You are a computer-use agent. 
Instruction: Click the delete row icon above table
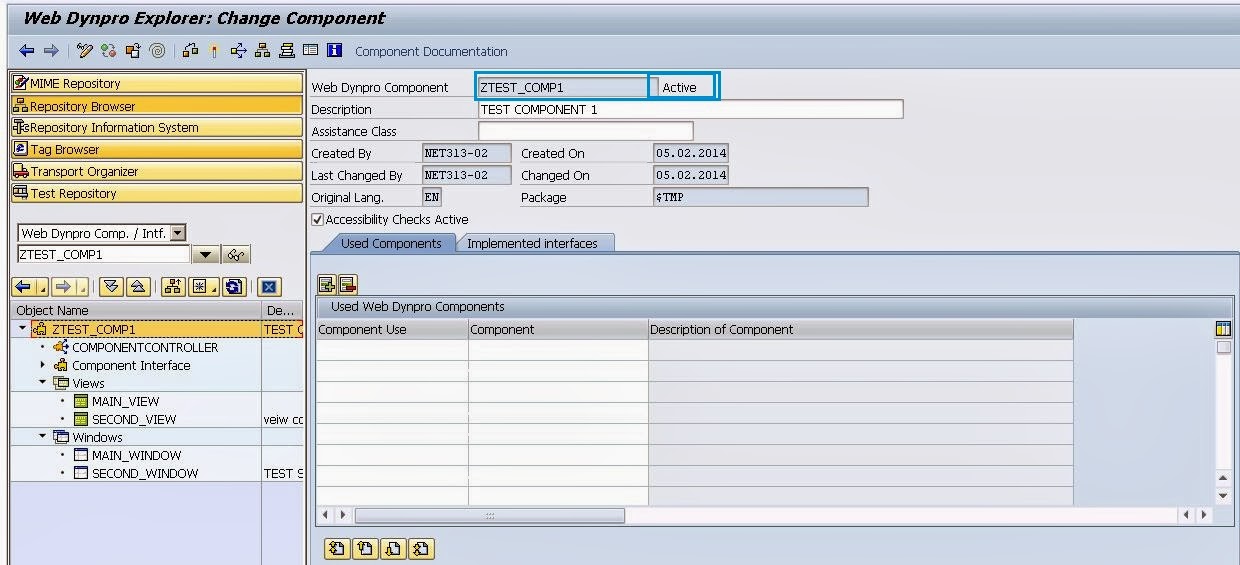tap(347, 284)
